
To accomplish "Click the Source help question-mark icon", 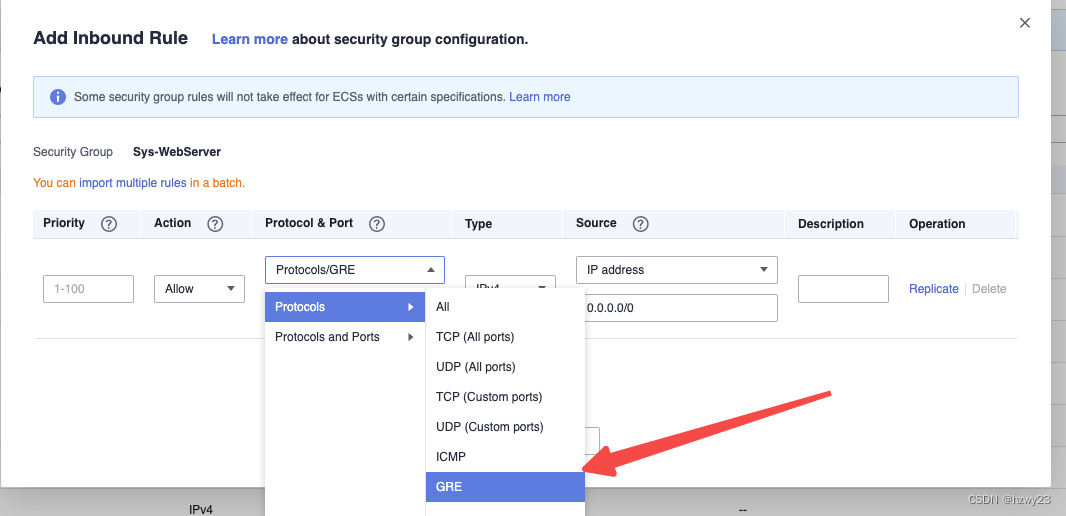I will pos(640,224).
